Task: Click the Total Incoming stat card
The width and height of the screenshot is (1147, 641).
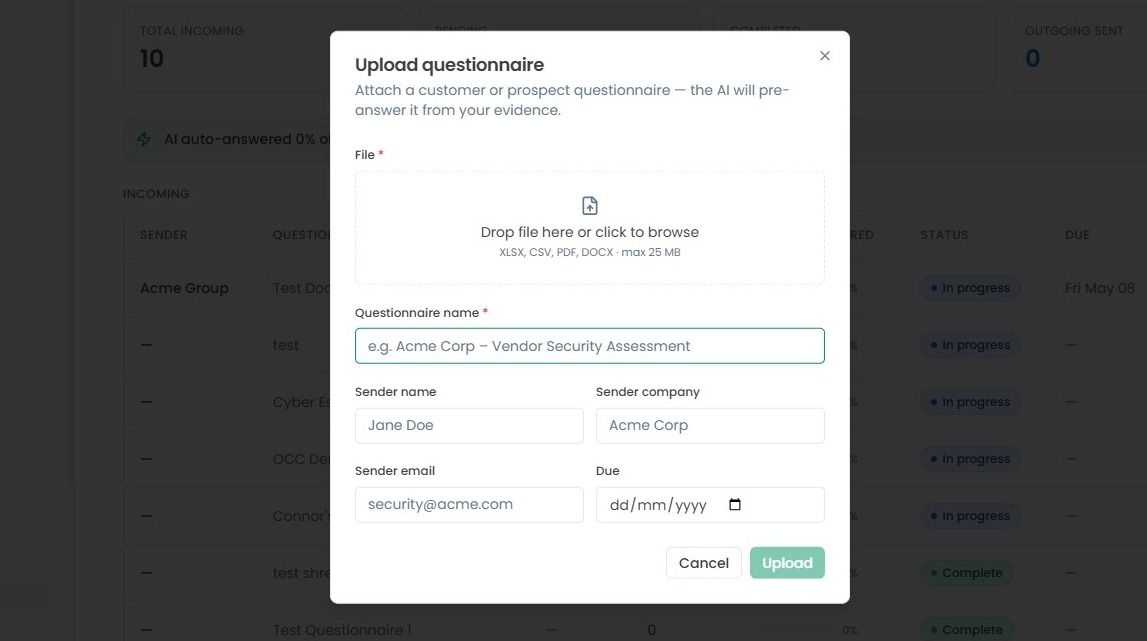Action: 227,49
